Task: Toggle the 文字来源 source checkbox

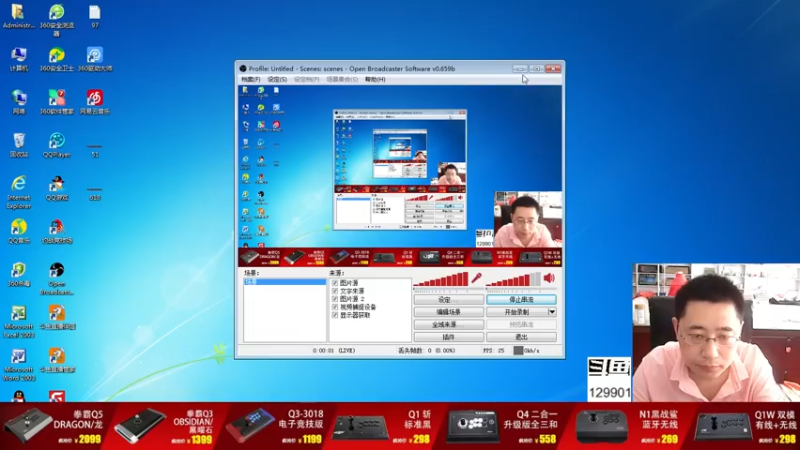Action: (335, 291)
